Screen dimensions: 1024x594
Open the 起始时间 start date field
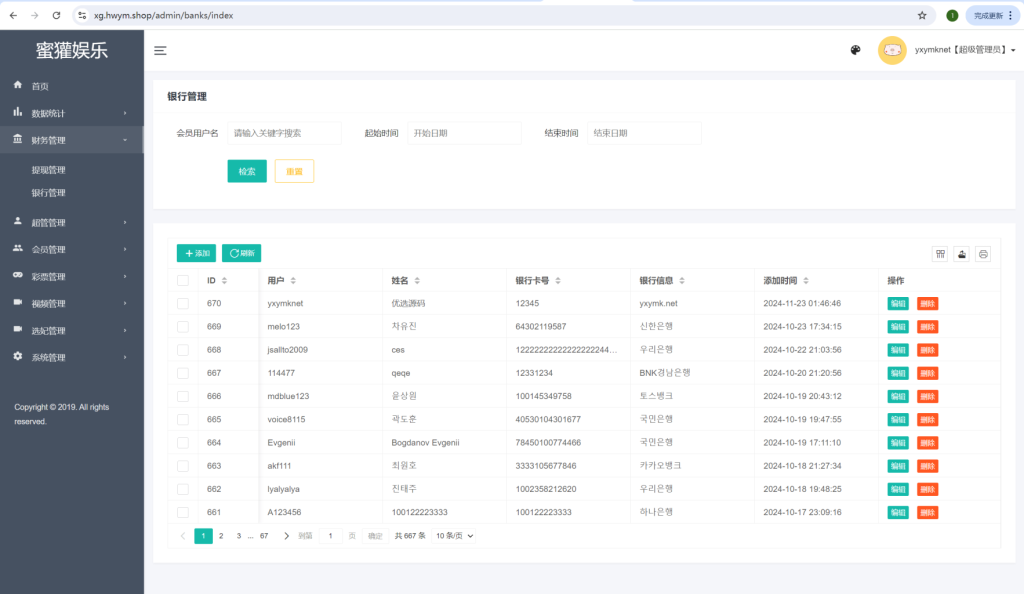pos(464,133)
